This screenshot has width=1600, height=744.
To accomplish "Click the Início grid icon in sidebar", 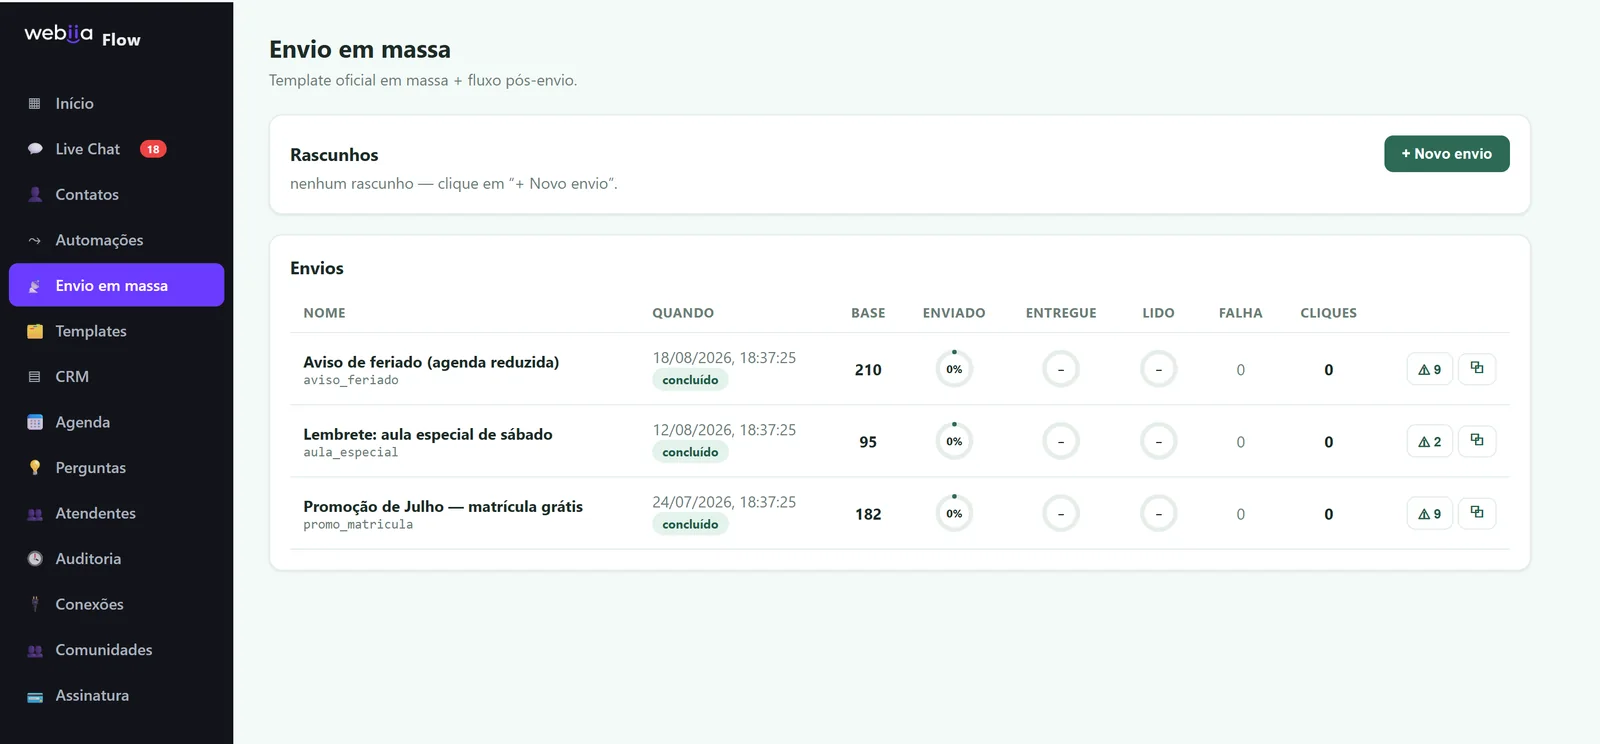I will (35, 104).
